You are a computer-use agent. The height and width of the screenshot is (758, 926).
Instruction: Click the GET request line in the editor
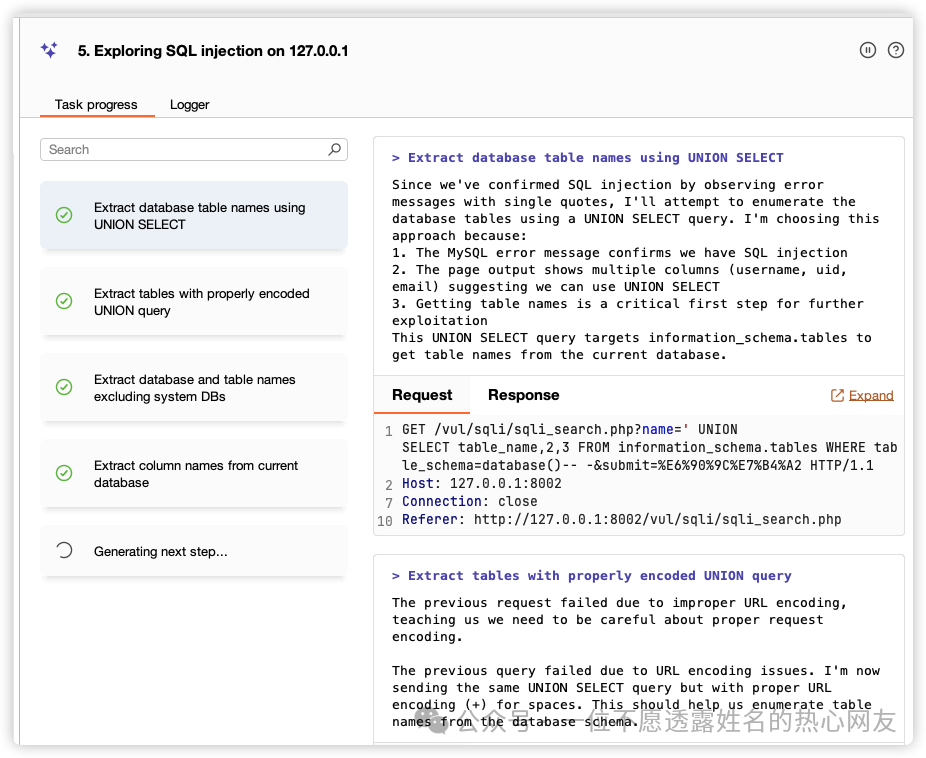[650, 447]
